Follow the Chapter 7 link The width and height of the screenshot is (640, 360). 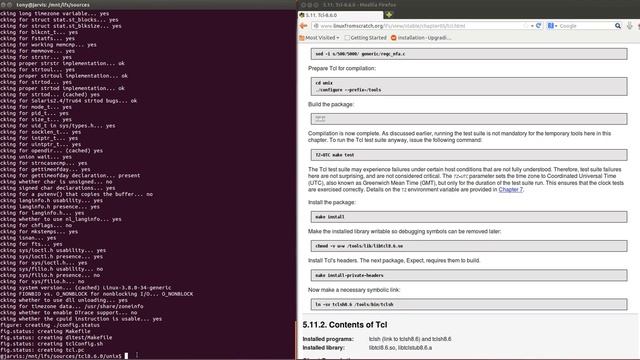pos(510,189)
